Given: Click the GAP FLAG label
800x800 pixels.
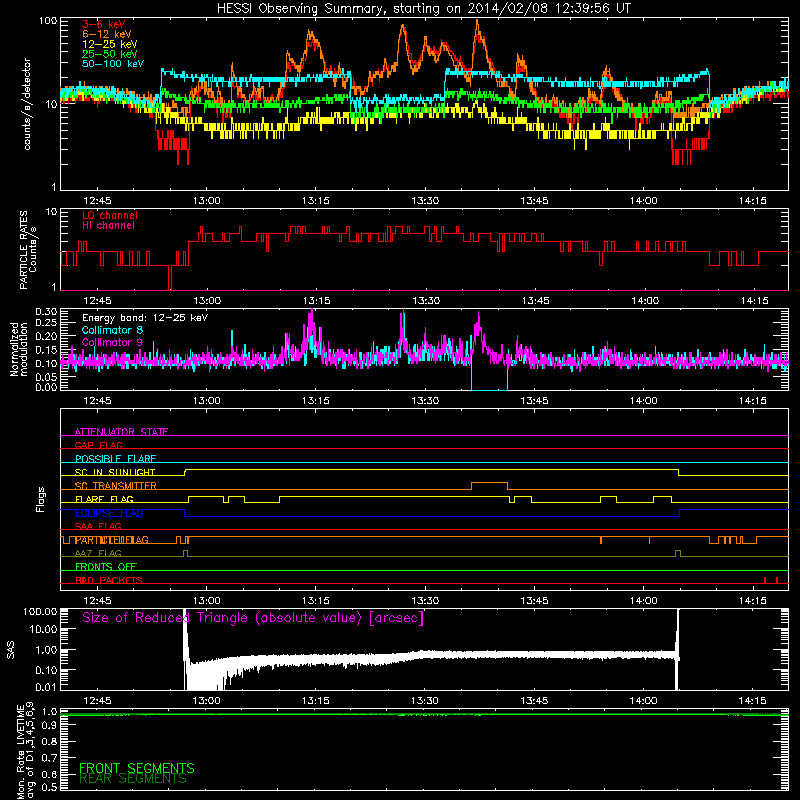Looking at the screenshot, I should pos(98,445).
